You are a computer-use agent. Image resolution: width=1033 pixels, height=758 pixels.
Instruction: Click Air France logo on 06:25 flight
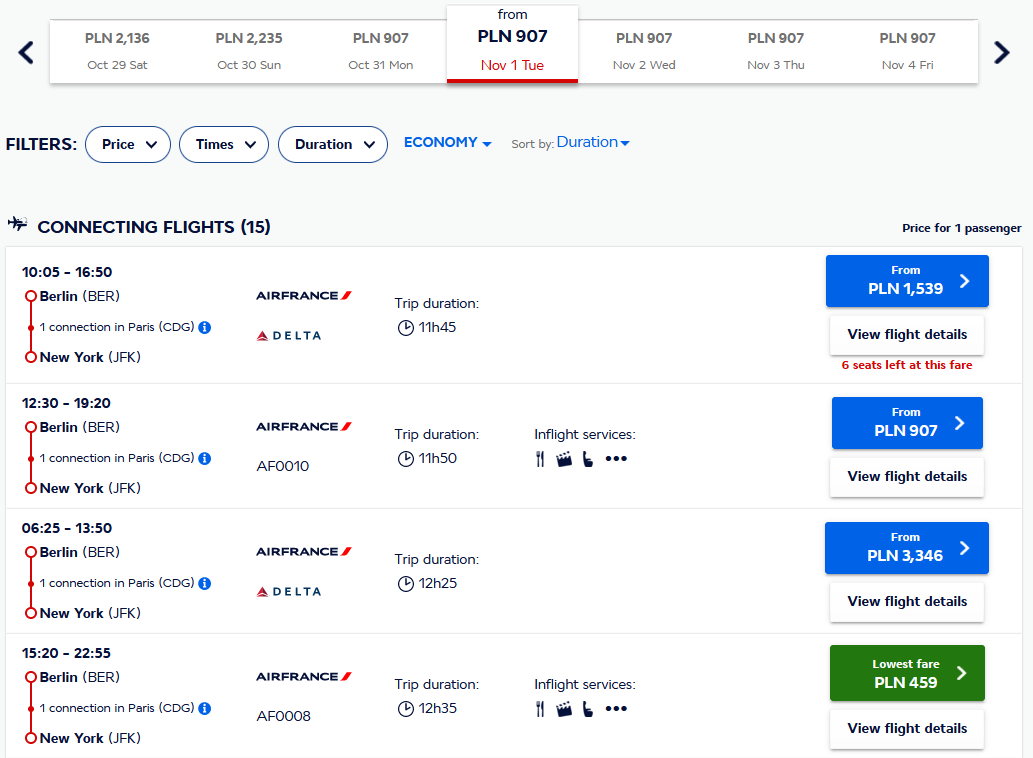[304, 552]
